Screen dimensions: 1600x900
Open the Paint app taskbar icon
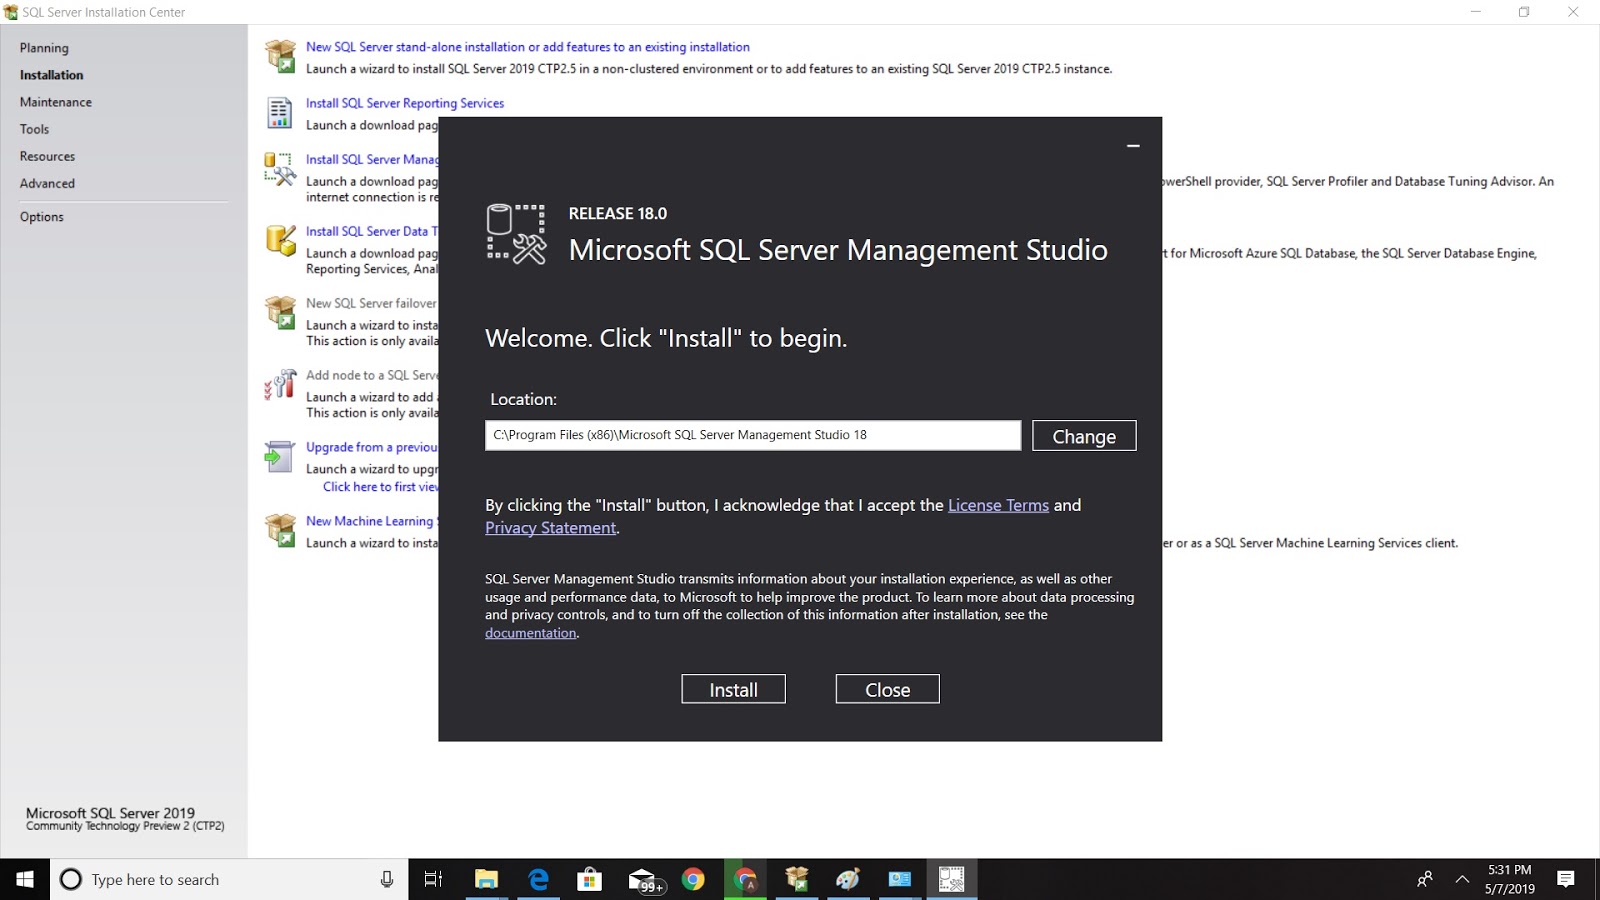pyautogui.click(x=848, y=879)
